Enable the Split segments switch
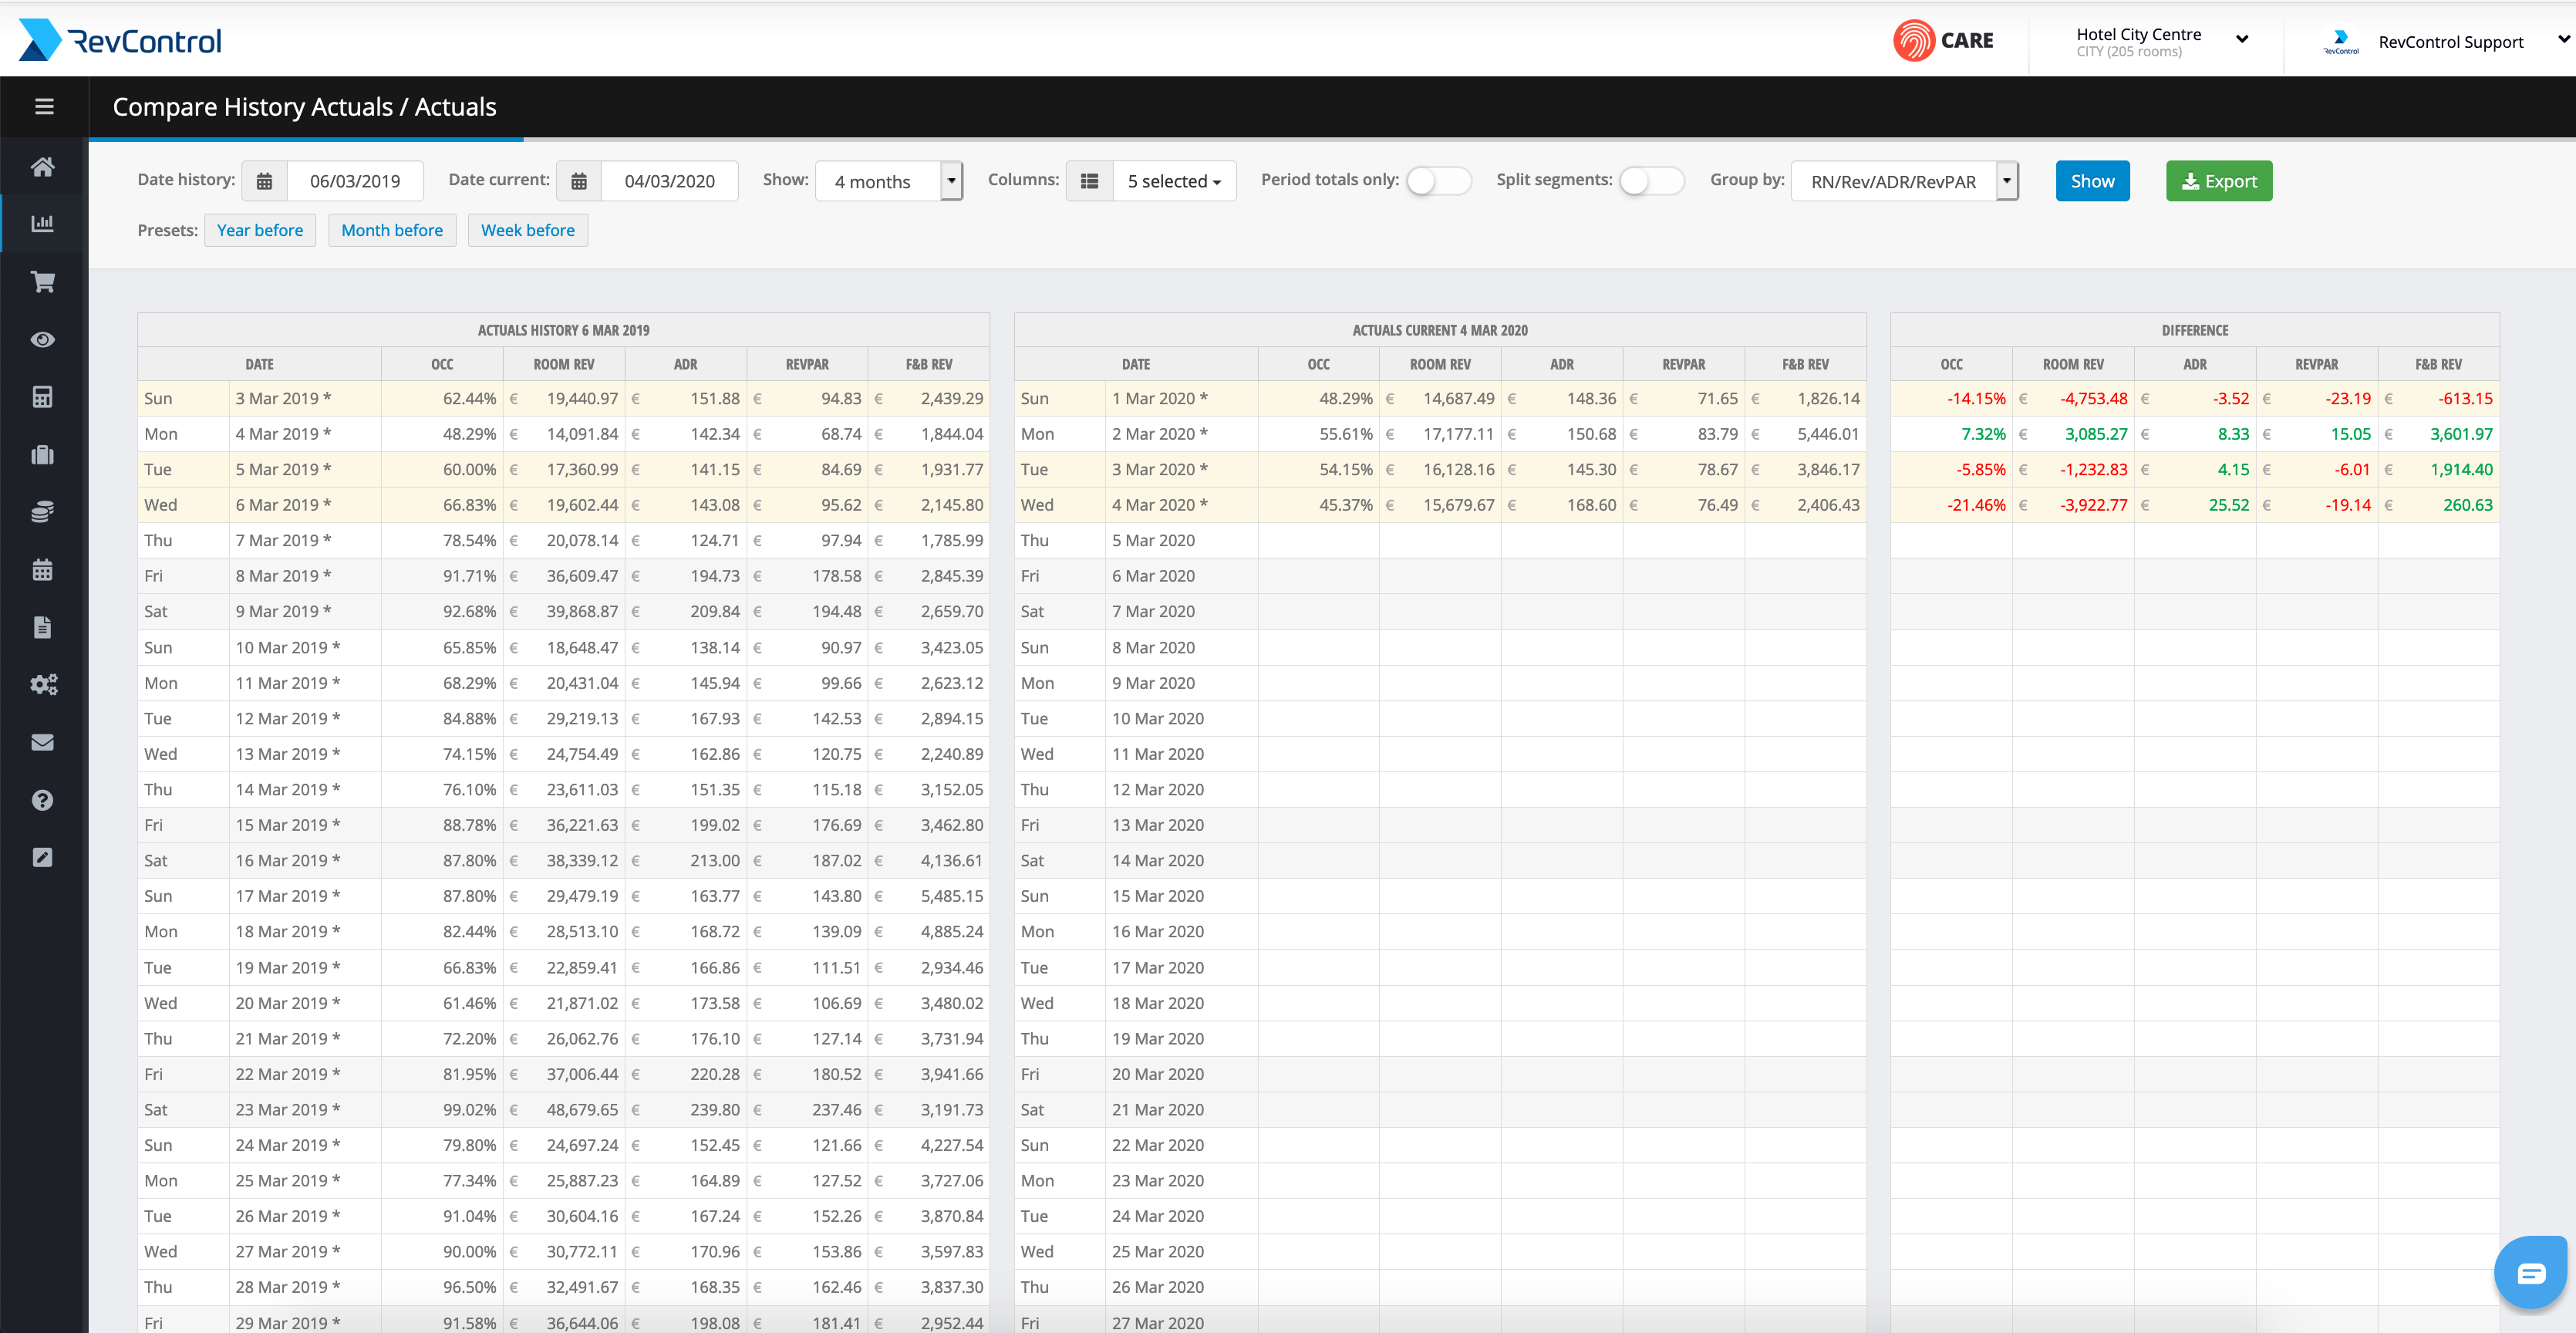The width and height of the screenshot is (2576, 1333). 1651,181
